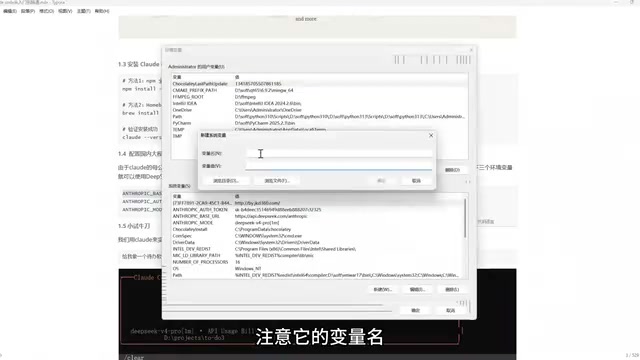Select the NUMBER_OF_PROCESSORS system variable row
The height and width of the screenshot is (360, 640).
click(317, 262)
